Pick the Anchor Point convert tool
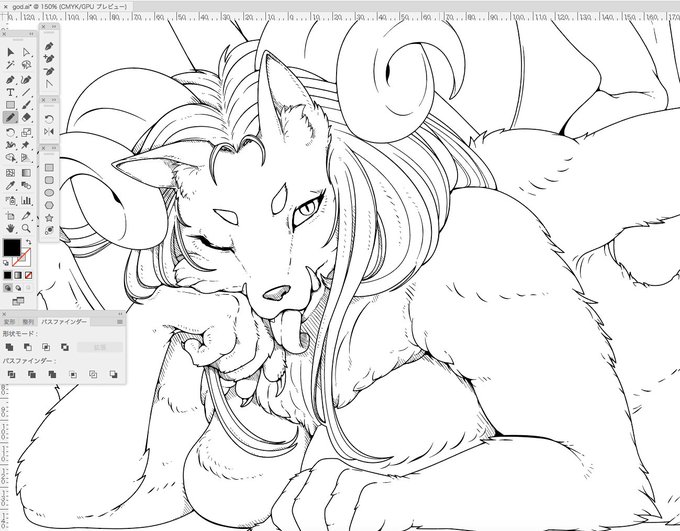The image size is (680, 531). tap(49, 84)
